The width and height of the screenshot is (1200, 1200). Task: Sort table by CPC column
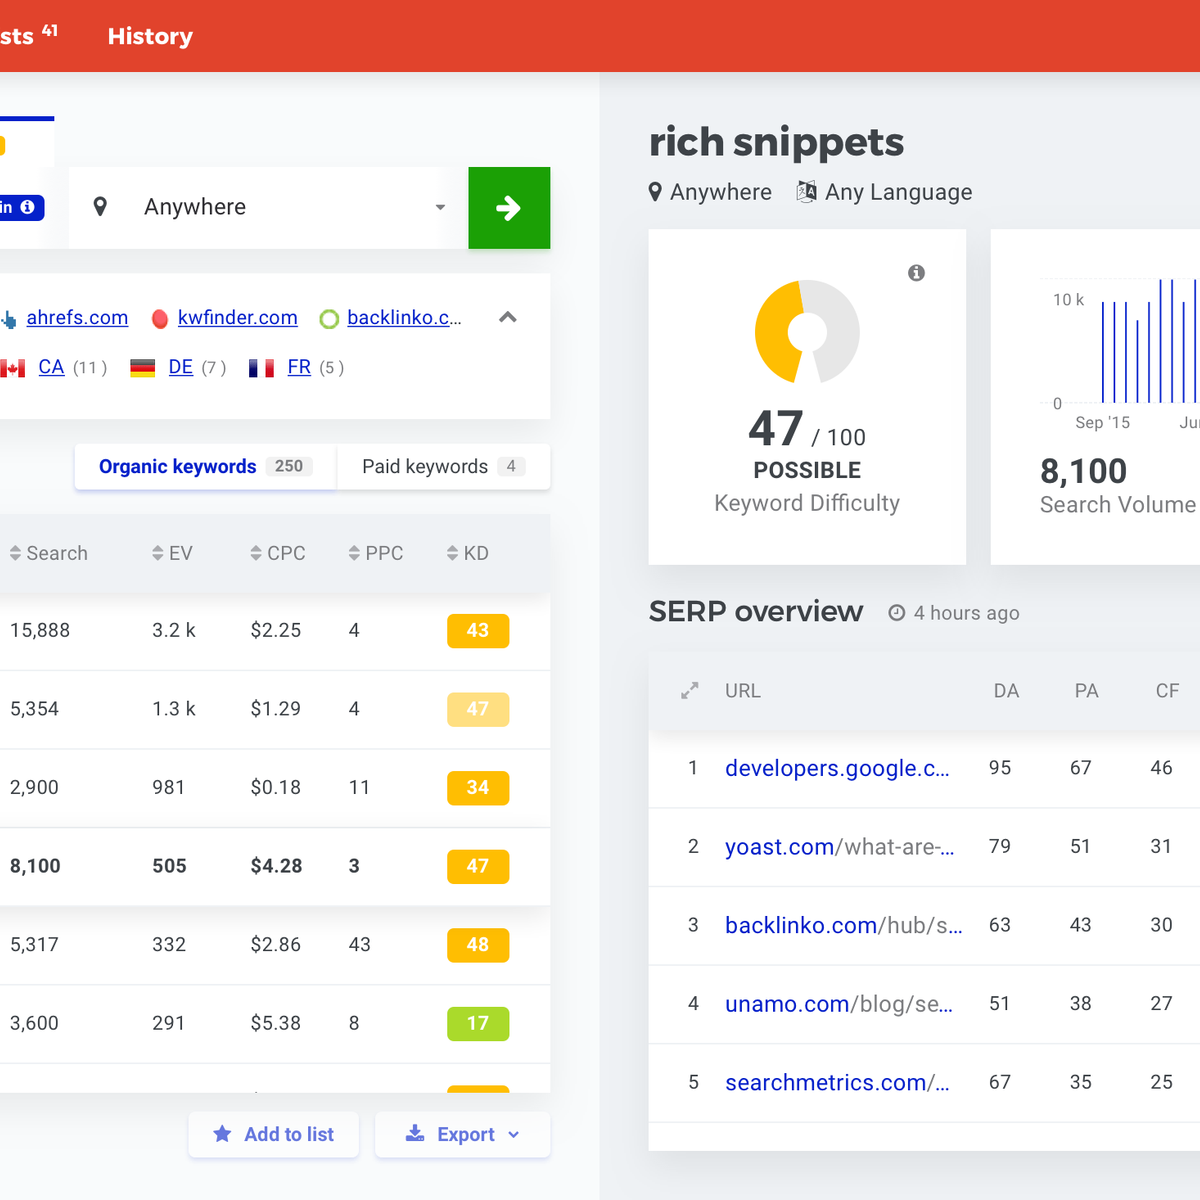pyautogui.click(x=278, y=553)
